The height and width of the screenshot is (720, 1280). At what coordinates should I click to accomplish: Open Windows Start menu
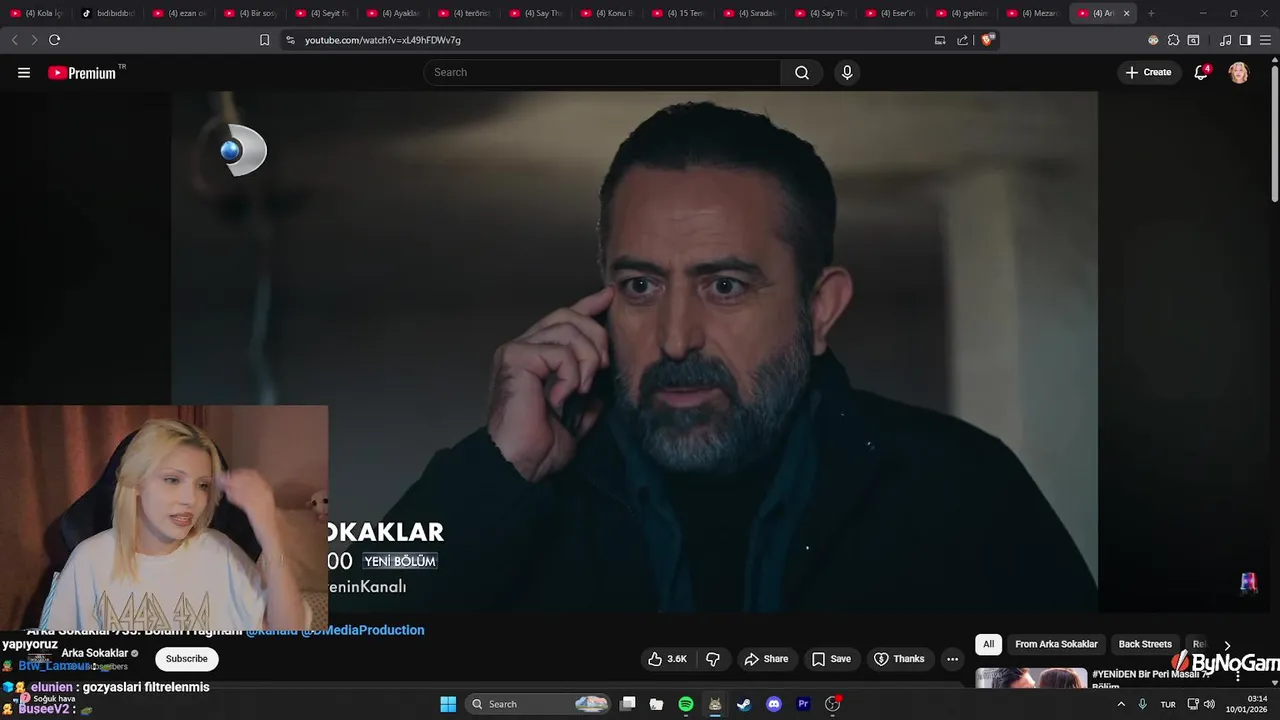[448, 704]
